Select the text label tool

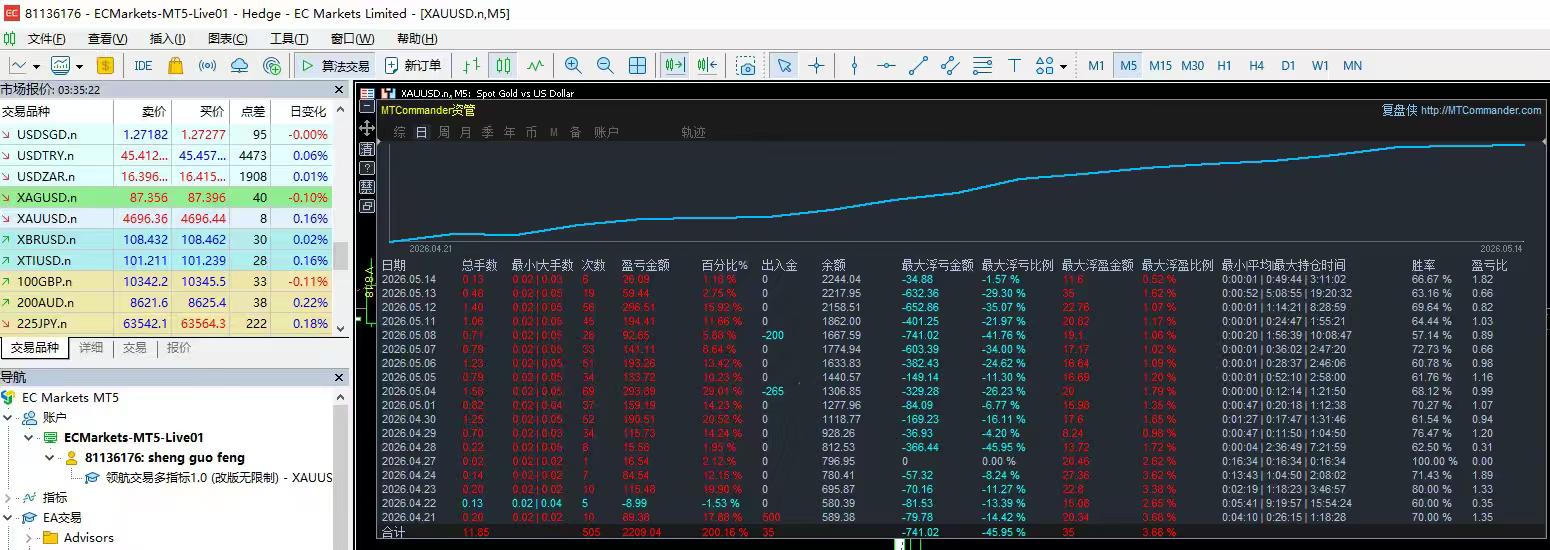click(1014, 66)
